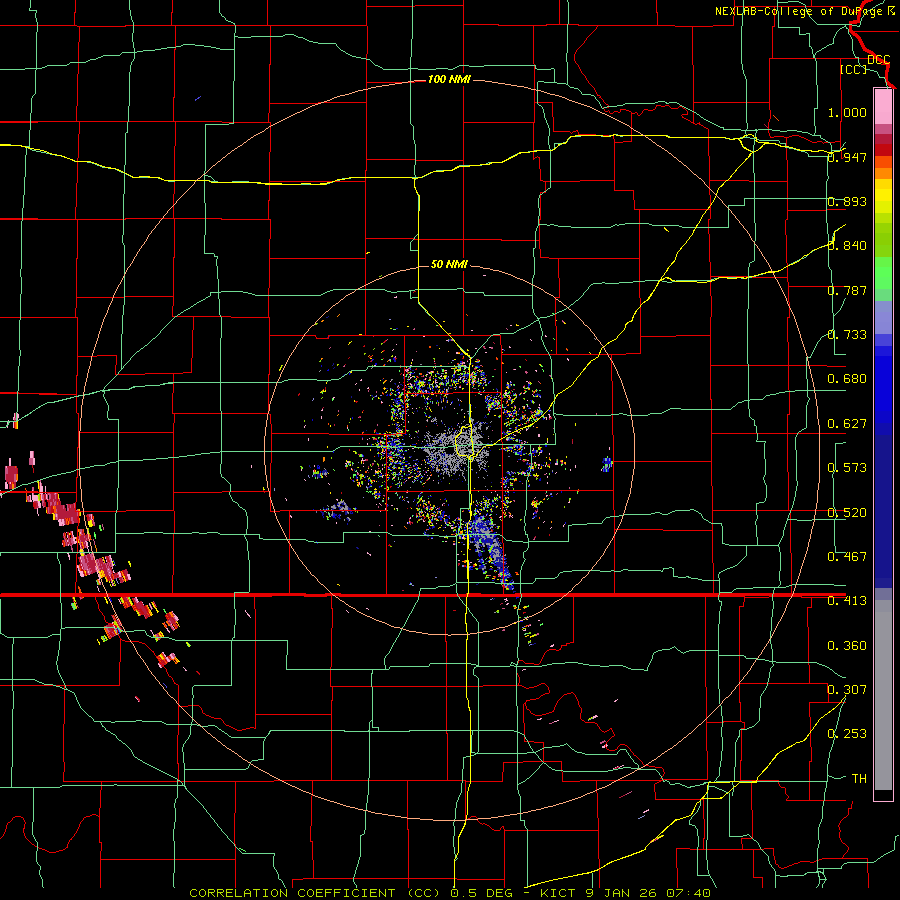Click the [CC] units label
This screenshot has width=900, height=900.
[854, 69]
